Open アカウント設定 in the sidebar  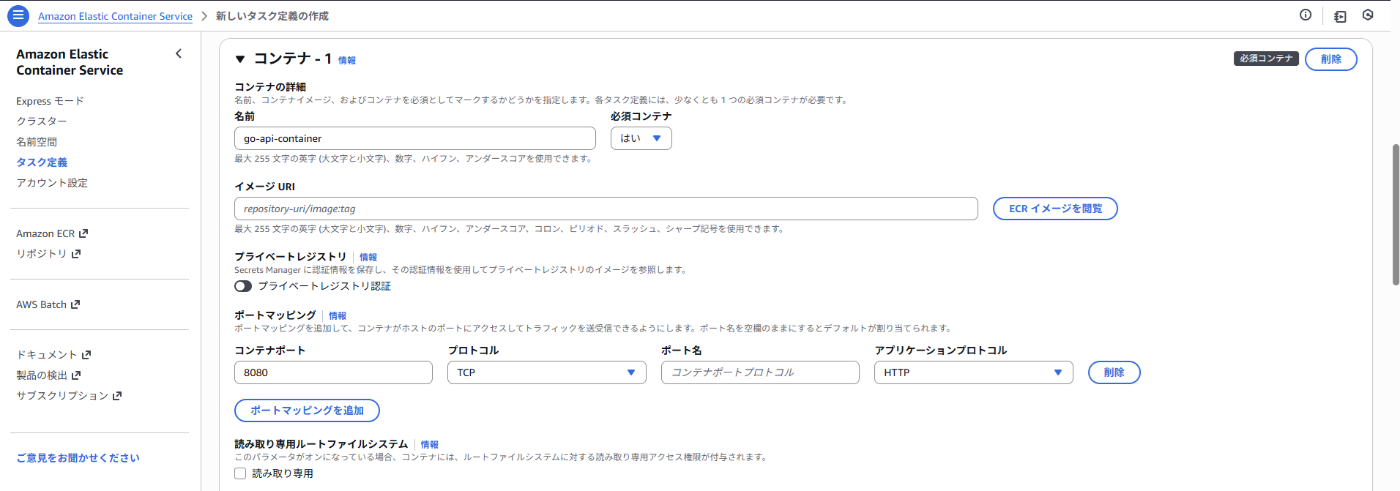52,183
